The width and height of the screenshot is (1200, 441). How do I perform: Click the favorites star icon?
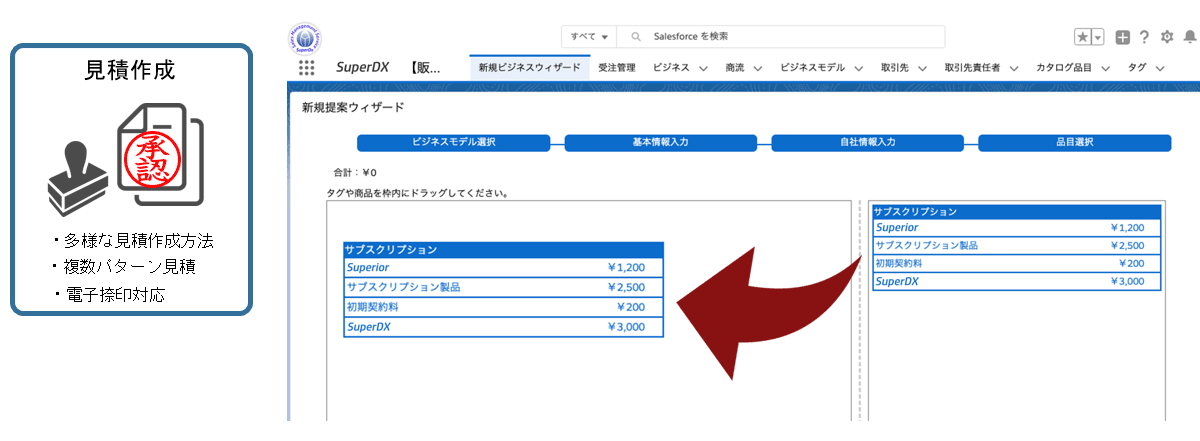tap(1083, 37)
